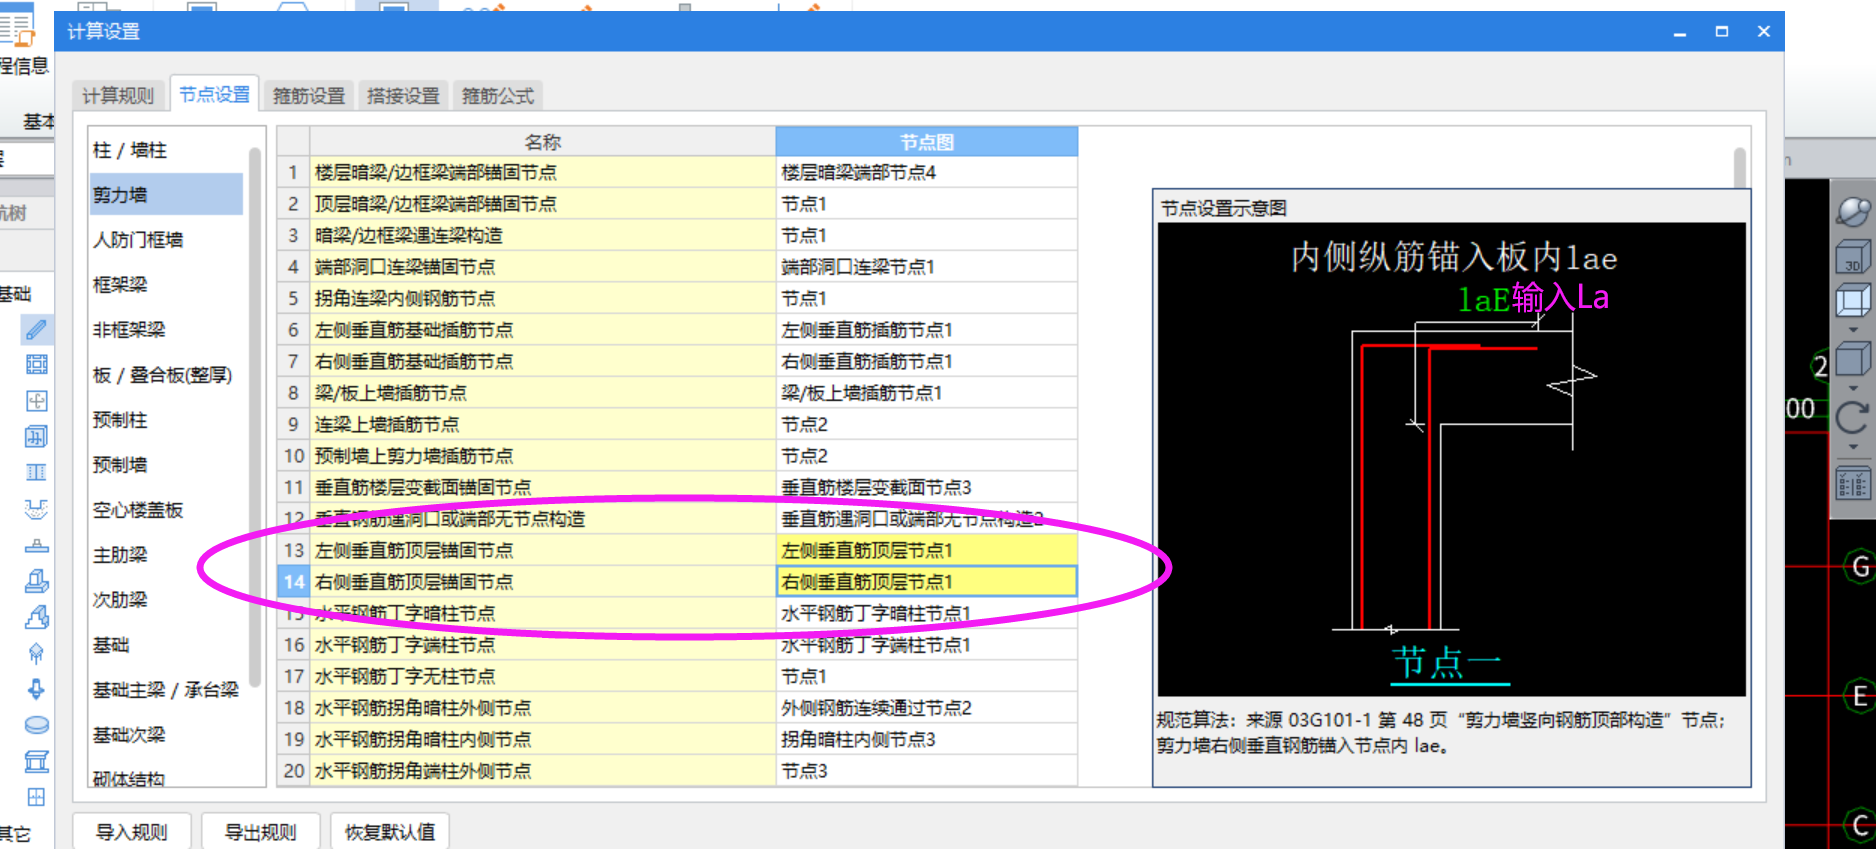Select 基础主梁 / 承台梁 in list
The image size is (1876, 849).
[166, 690]
